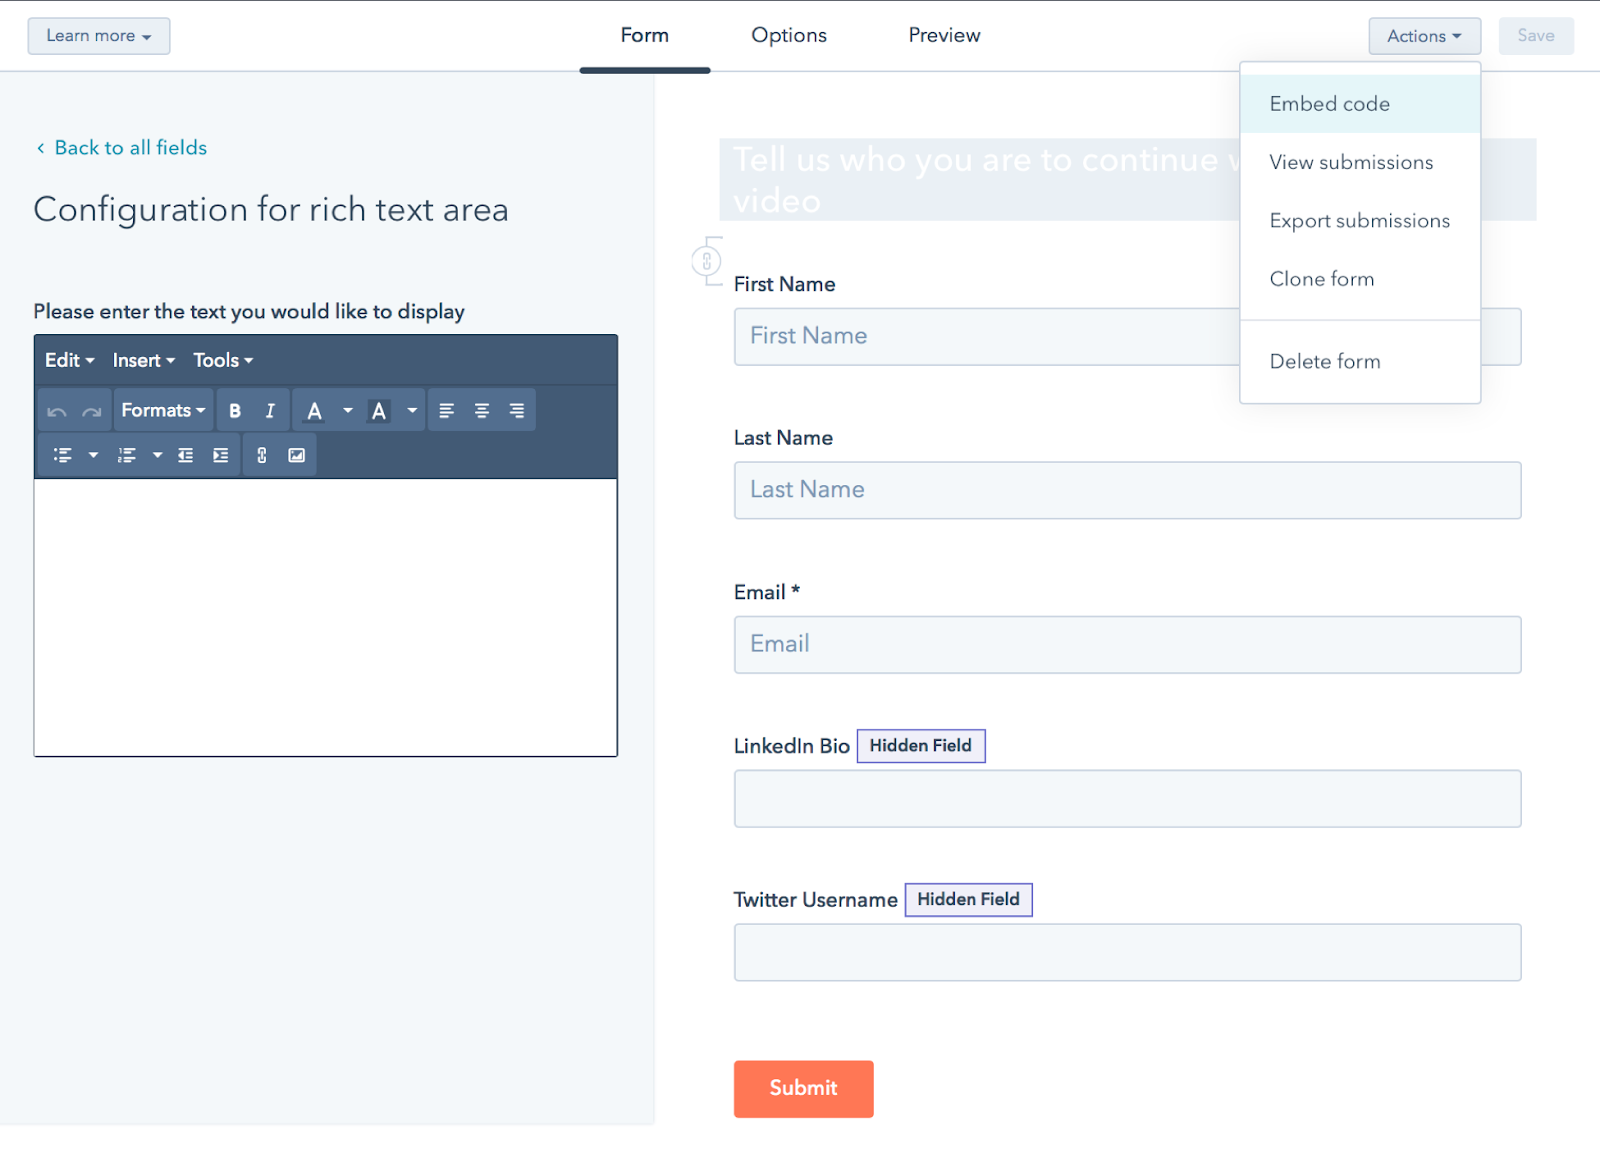Click the align left icon
The image size is (1600, 1149).
pyautogui.click(x=447, y=411)
